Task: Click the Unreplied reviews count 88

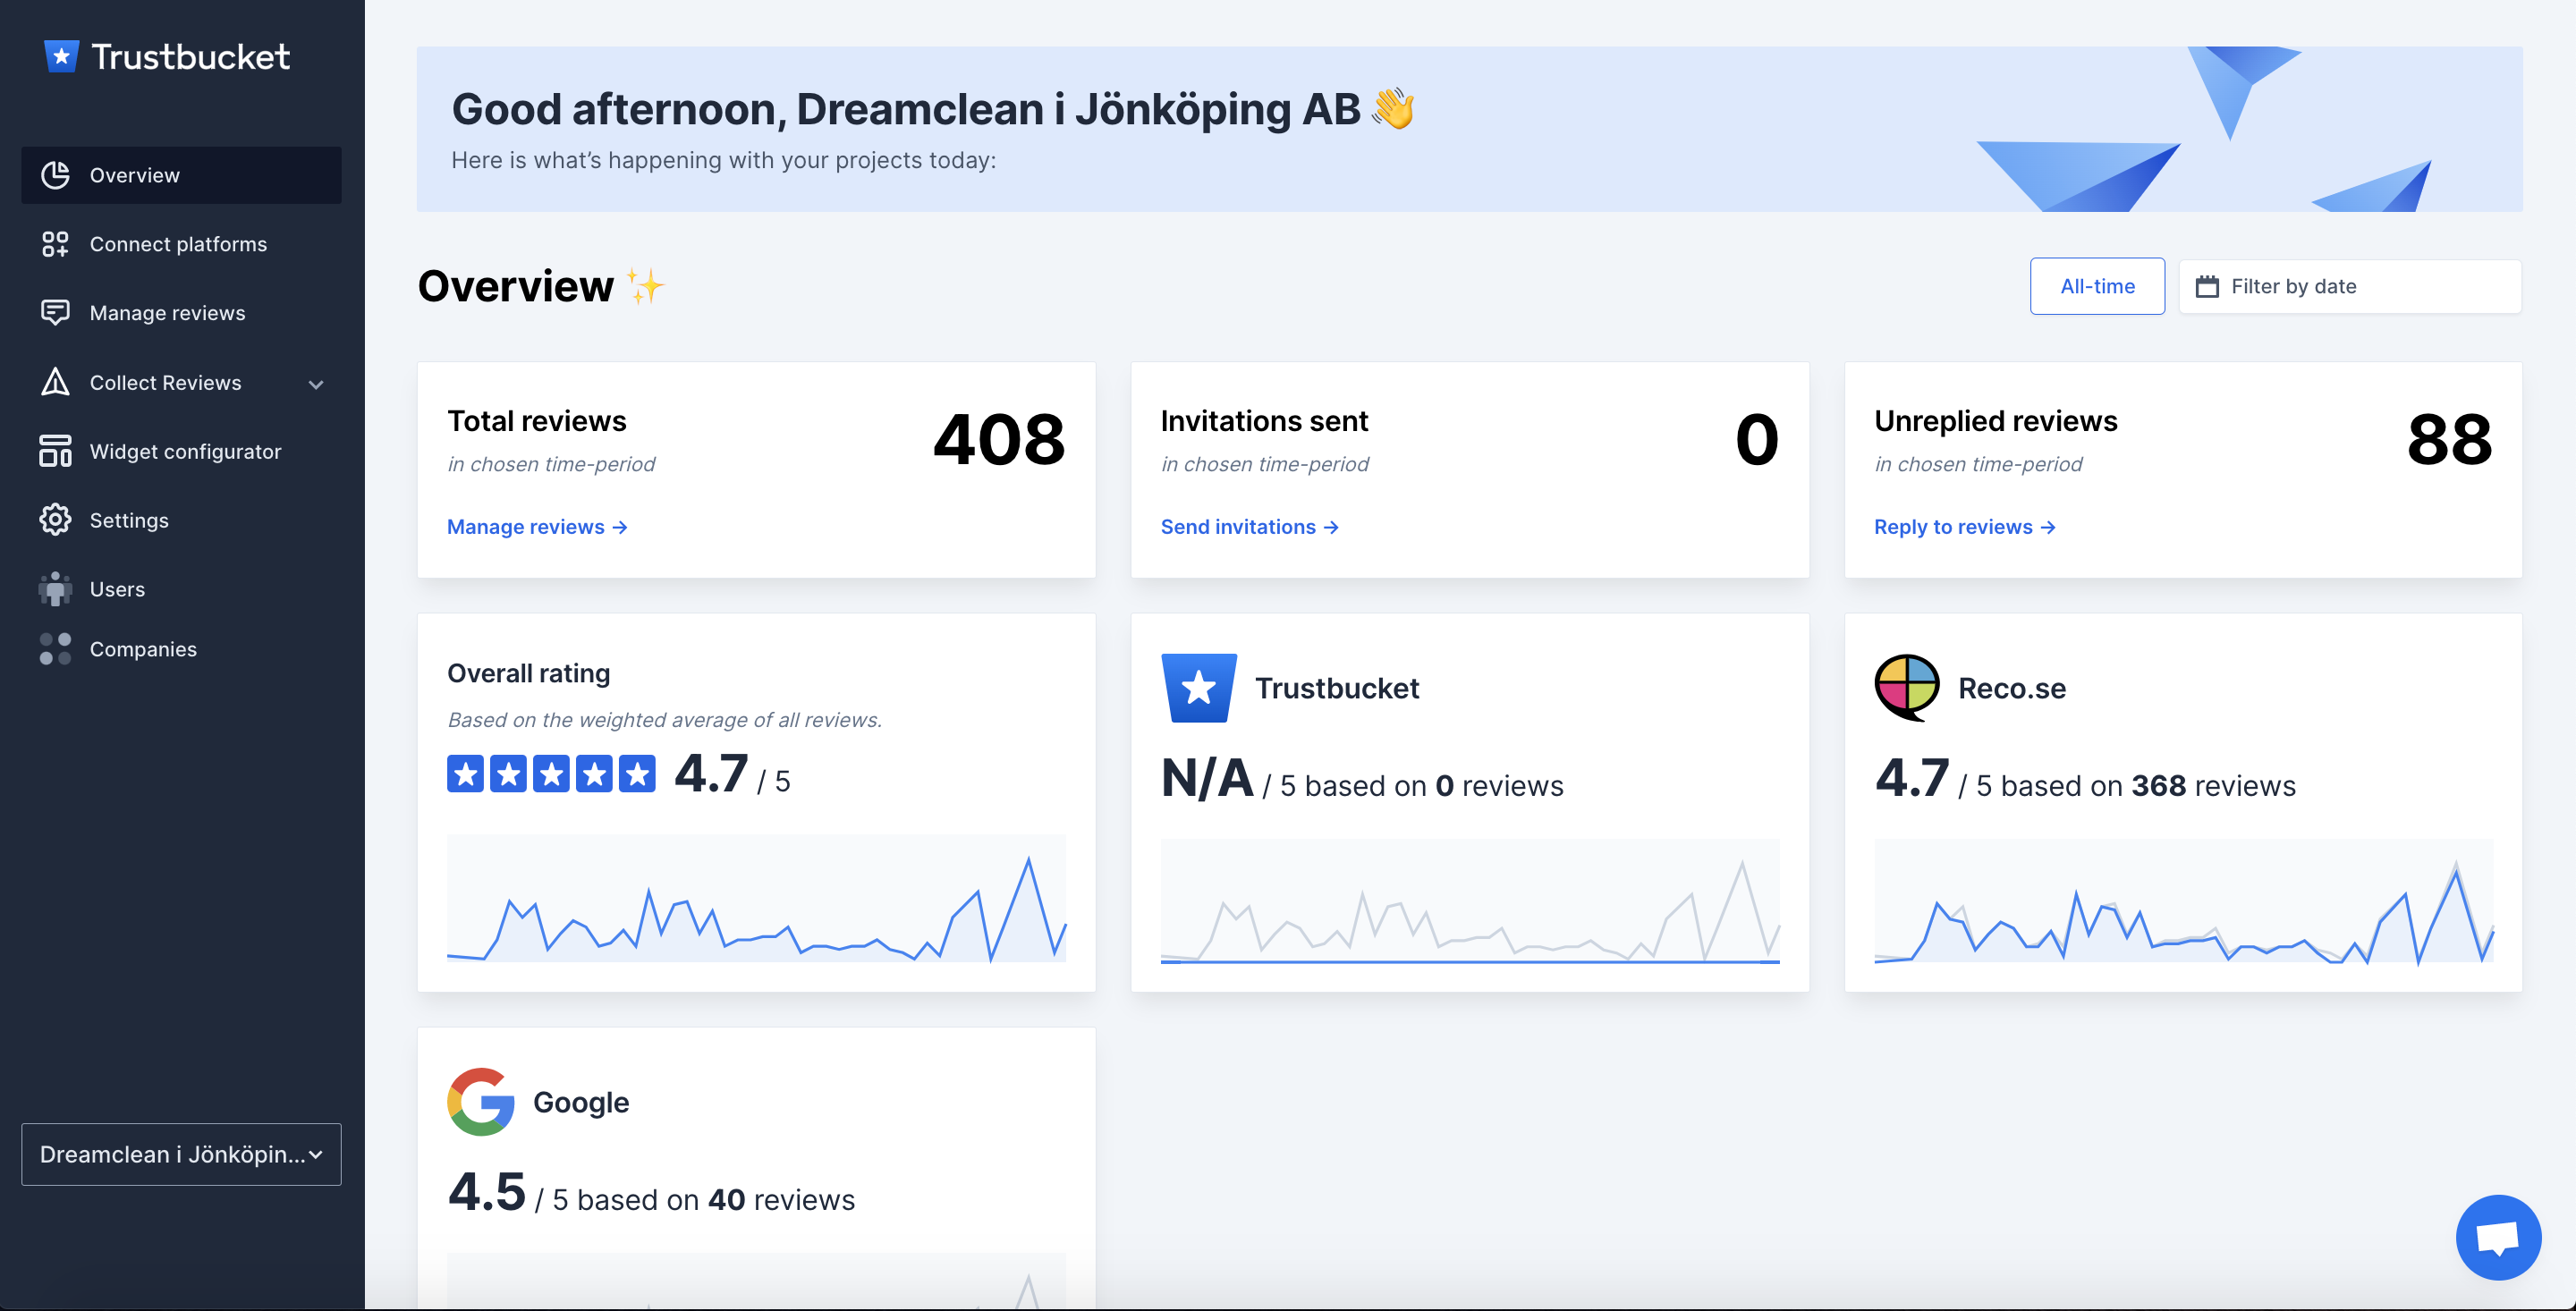Action: [2449, 439]
